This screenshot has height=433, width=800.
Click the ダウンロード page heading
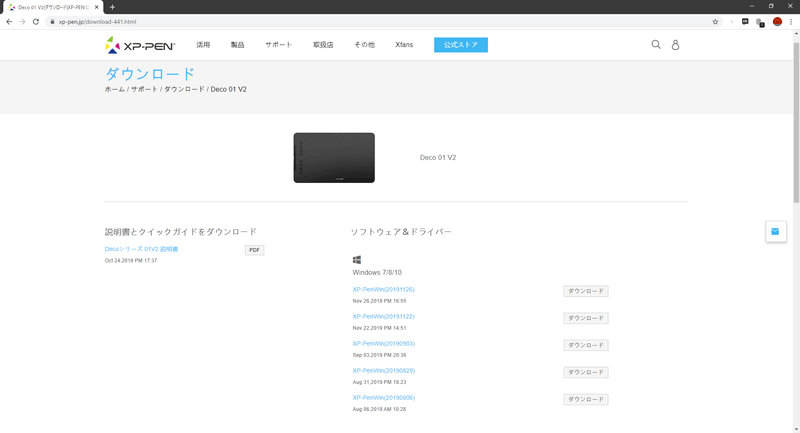(x=150, y=74)
